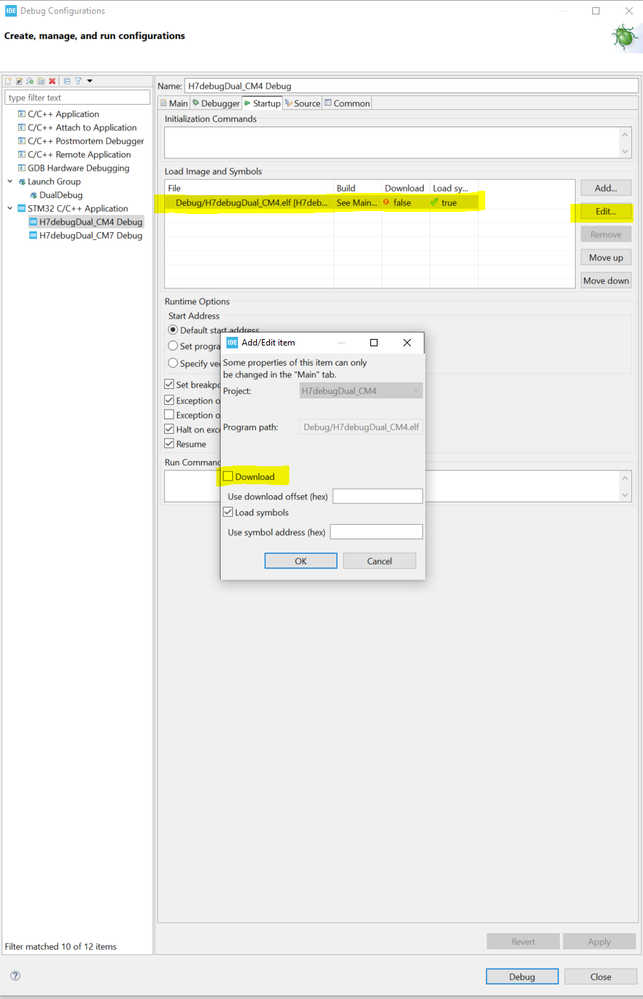
Task: Click the New launch configuration icon
Action: coord(8,81)
